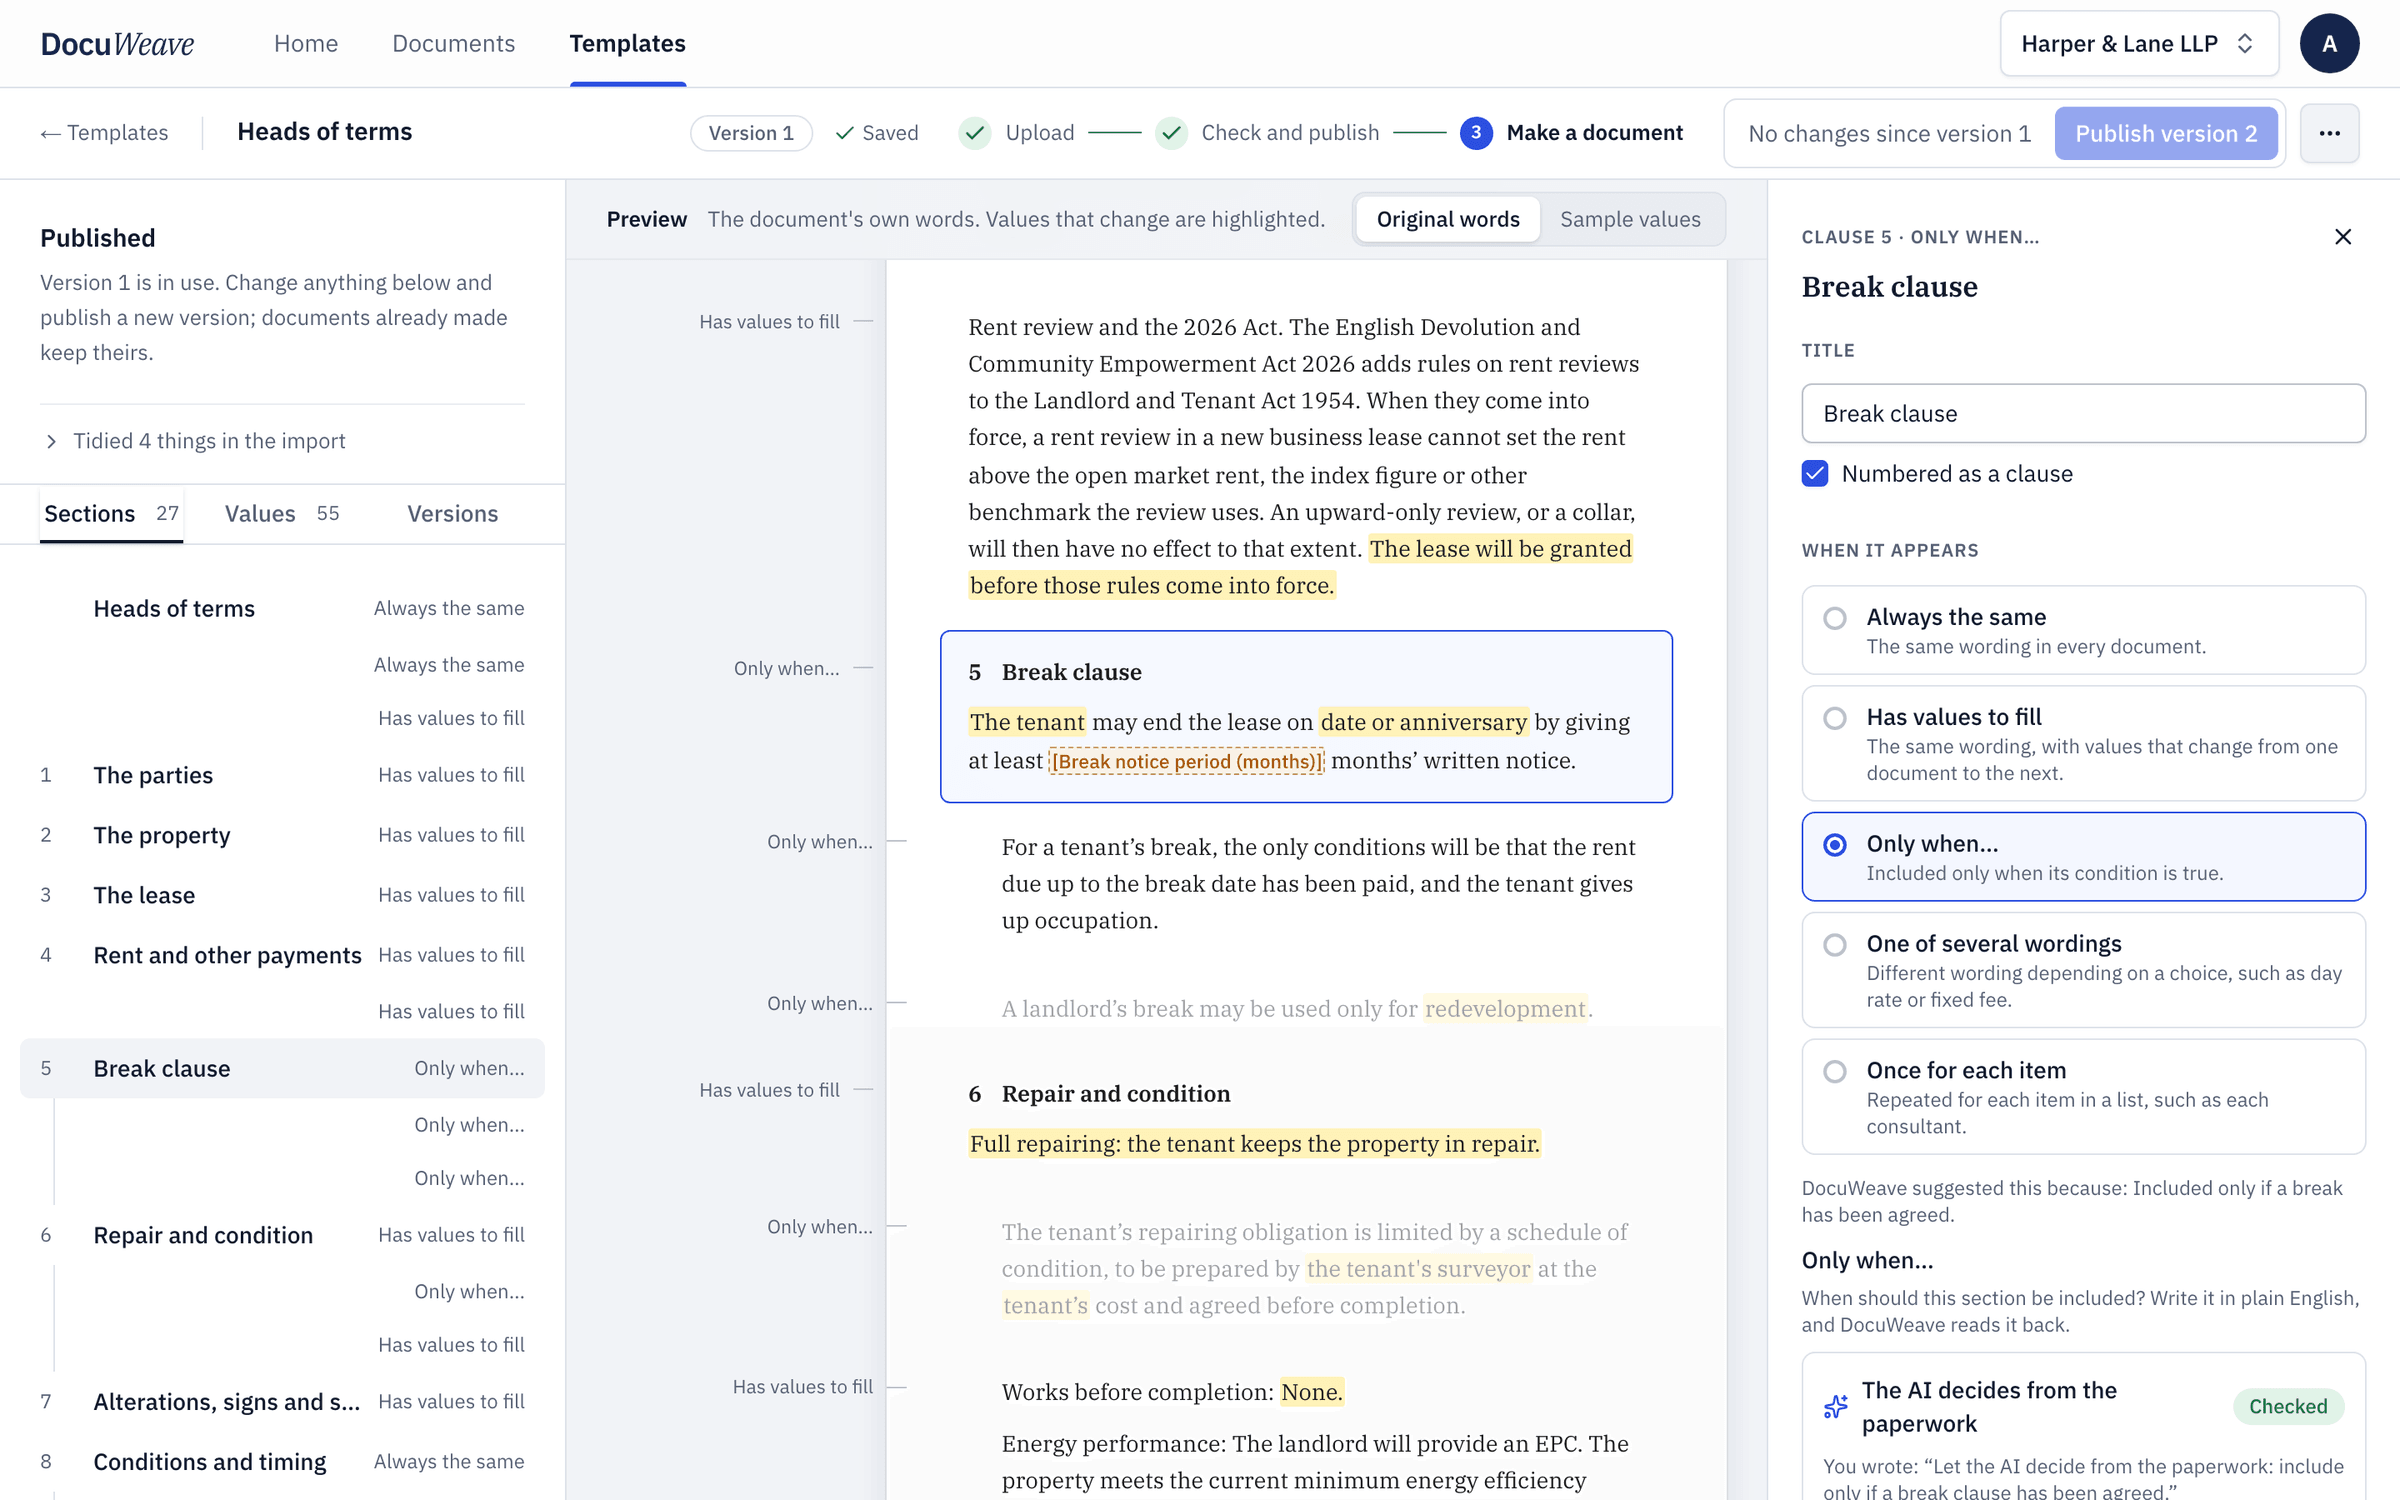The image size is (2400, 1500).
Task: Click the Checked status badge
Action: coord(2288,1406)
